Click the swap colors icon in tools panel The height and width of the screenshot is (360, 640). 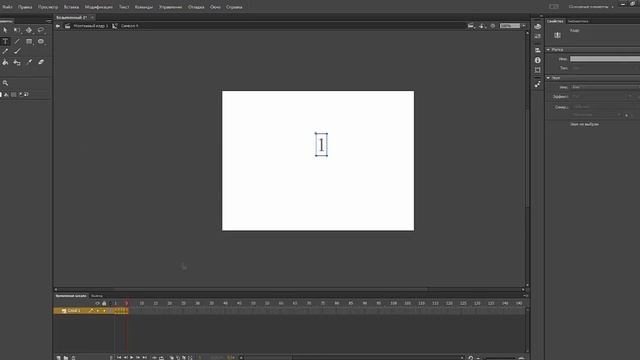[26, 94]
